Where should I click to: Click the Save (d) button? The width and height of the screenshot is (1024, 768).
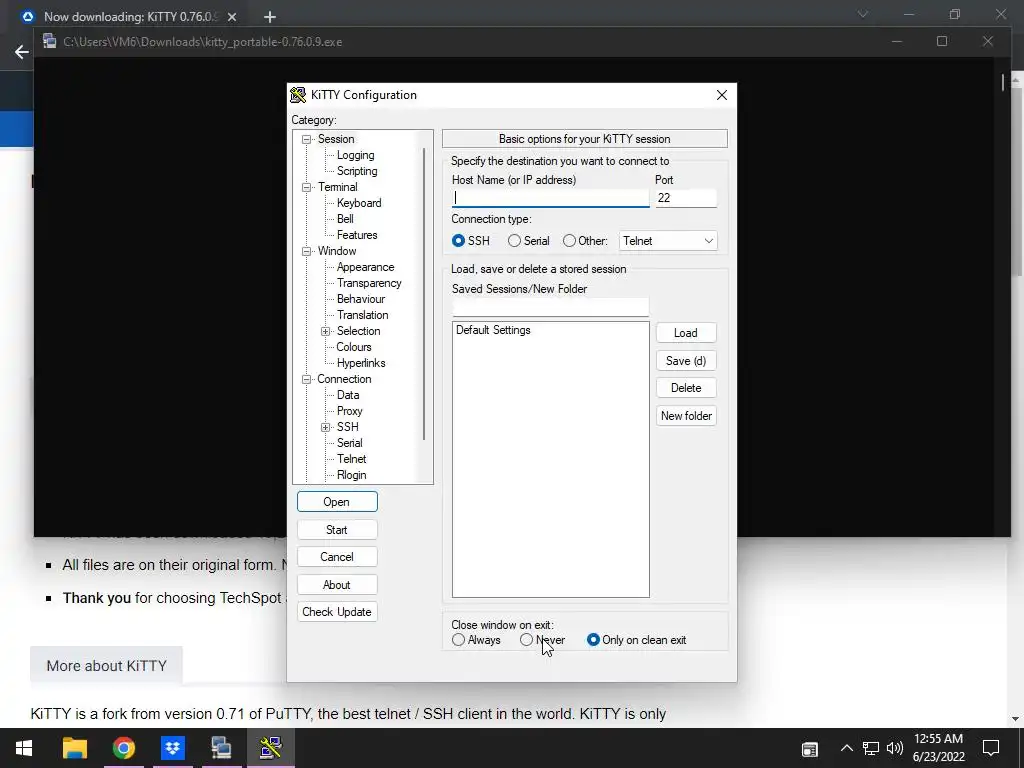tap(686, 360)
